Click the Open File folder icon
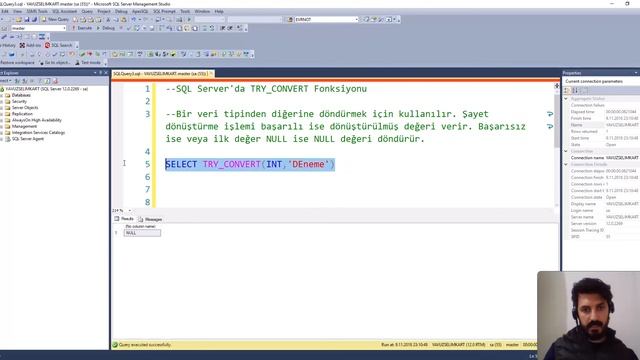Image resolution: width=640 pixels, height=360 pixels. pos(19,19)
